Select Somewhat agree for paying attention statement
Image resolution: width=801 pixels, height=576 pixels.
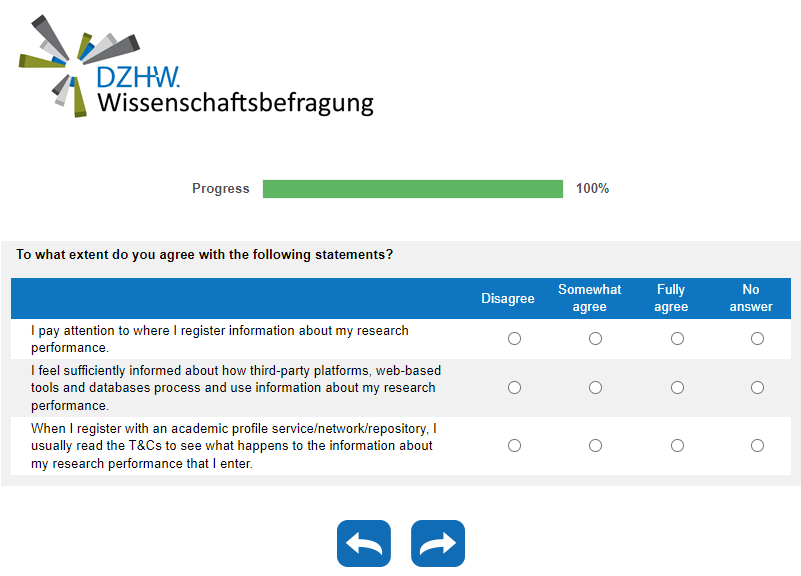595,339
